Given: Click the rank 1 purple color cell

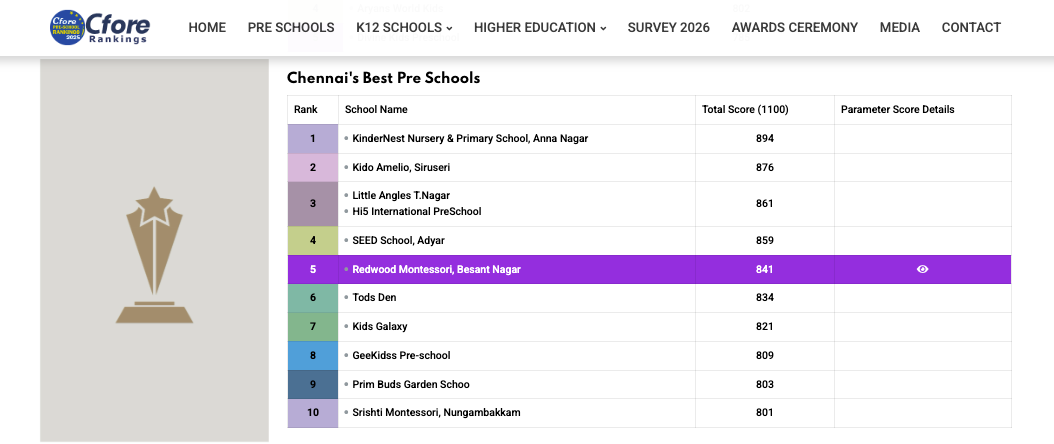Looking at the screenshot, I should point(312,139).
